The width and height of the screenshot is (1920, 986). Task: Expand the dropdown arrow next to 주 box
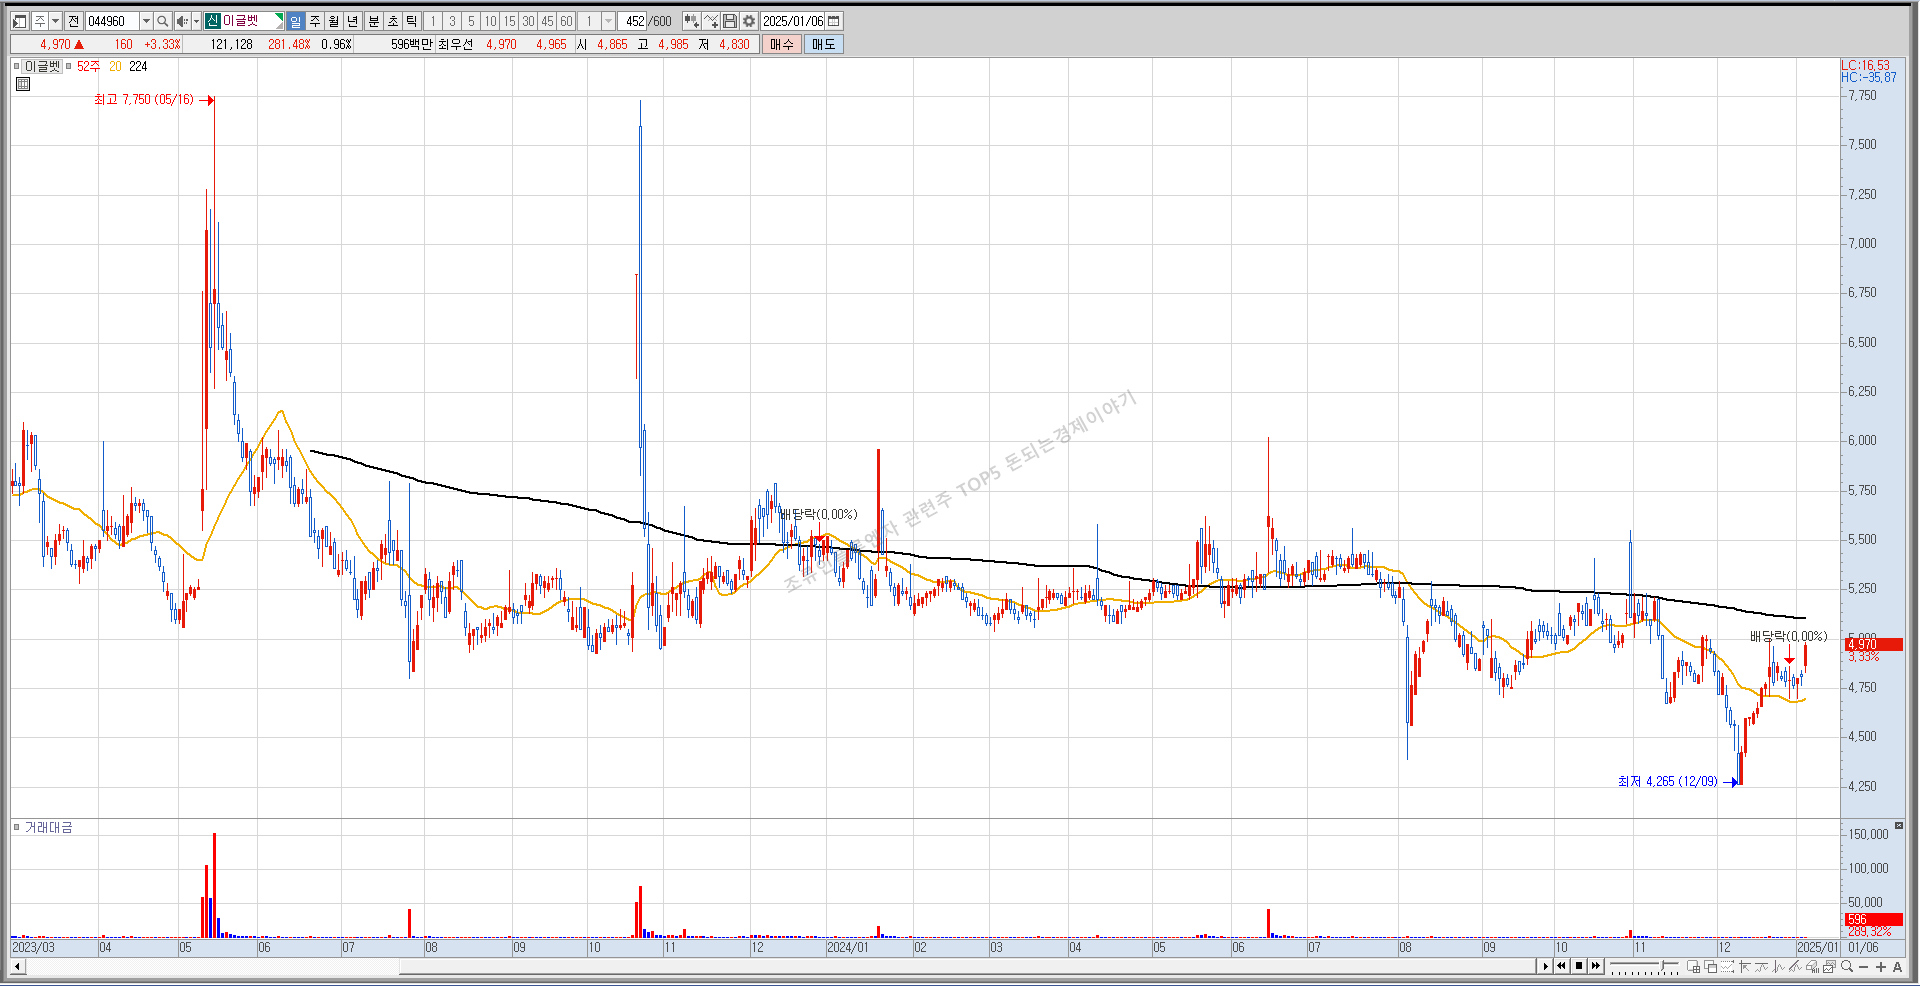point(56,21)
